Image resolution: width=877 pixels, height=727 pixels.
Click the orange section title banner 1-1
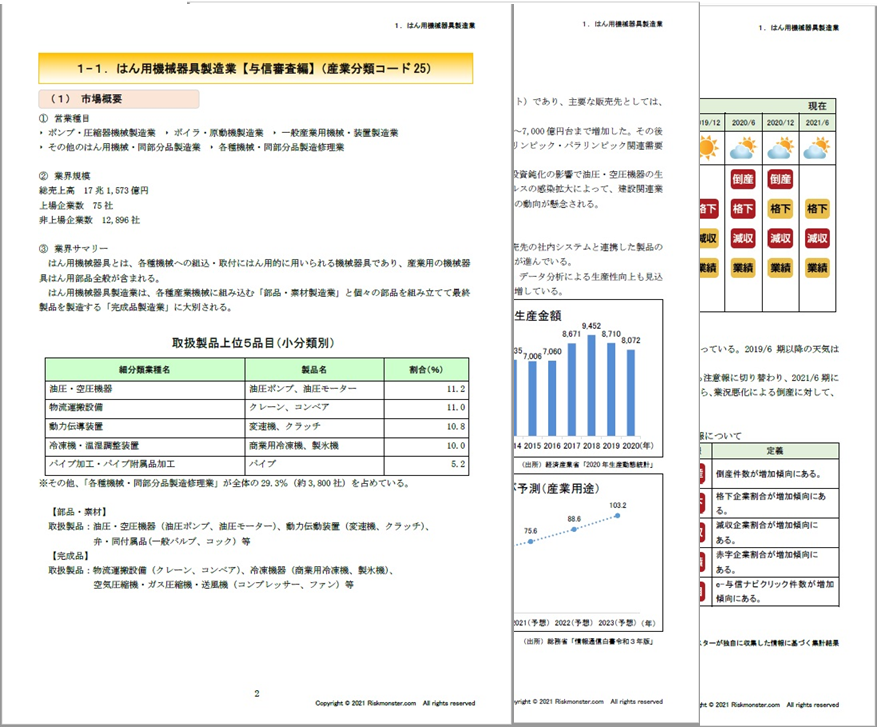255,68
